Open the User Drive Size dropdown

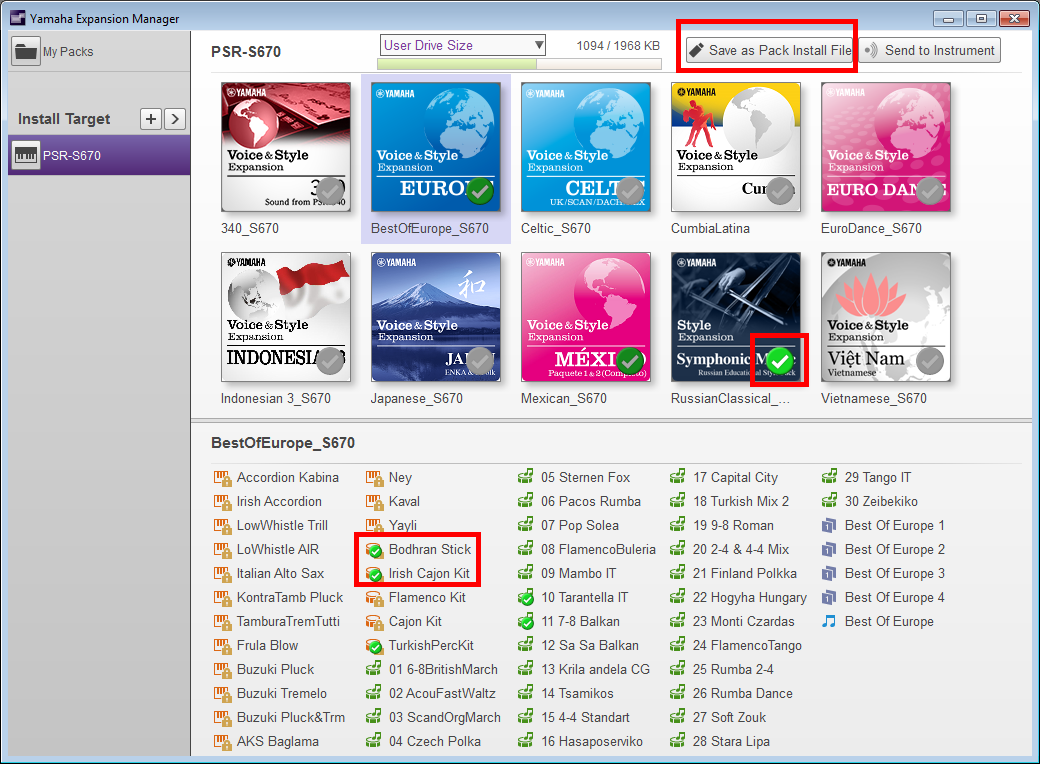[x=463, y=45]
